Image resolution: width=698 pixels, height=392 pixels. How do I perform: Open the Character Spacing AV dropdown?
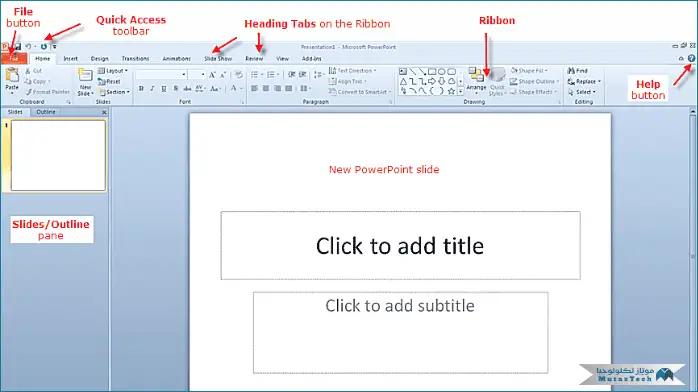[x=200, y=89]
